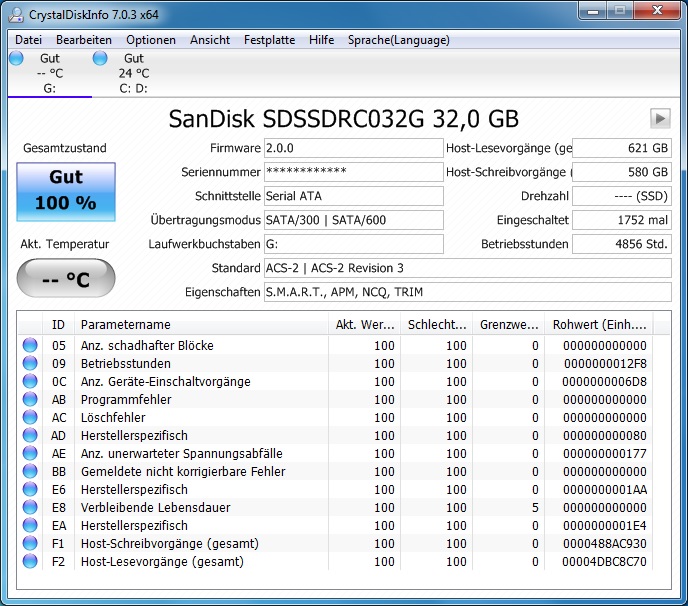The image size is (688, 606).
Task: Click raw value 0000000012F8
Action: pyautogui.click(x=605, y=363)
